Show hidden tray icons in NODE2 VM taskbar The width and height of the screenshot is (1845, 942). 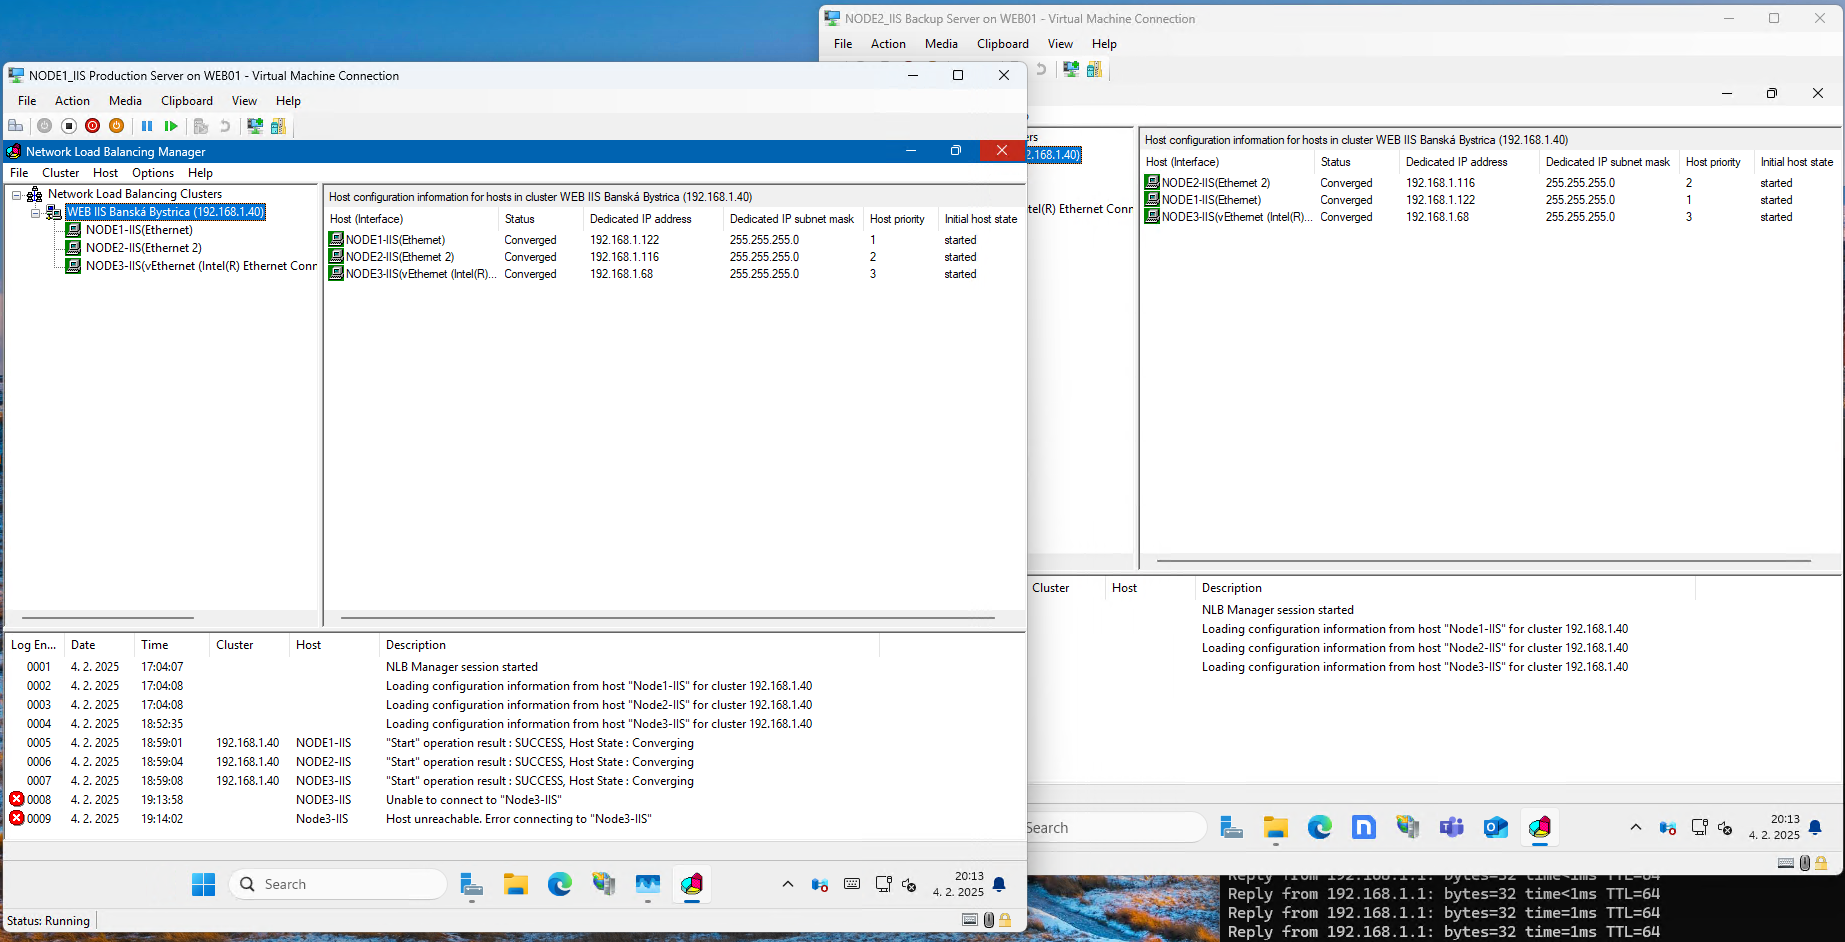click(x=1636, y=828)
